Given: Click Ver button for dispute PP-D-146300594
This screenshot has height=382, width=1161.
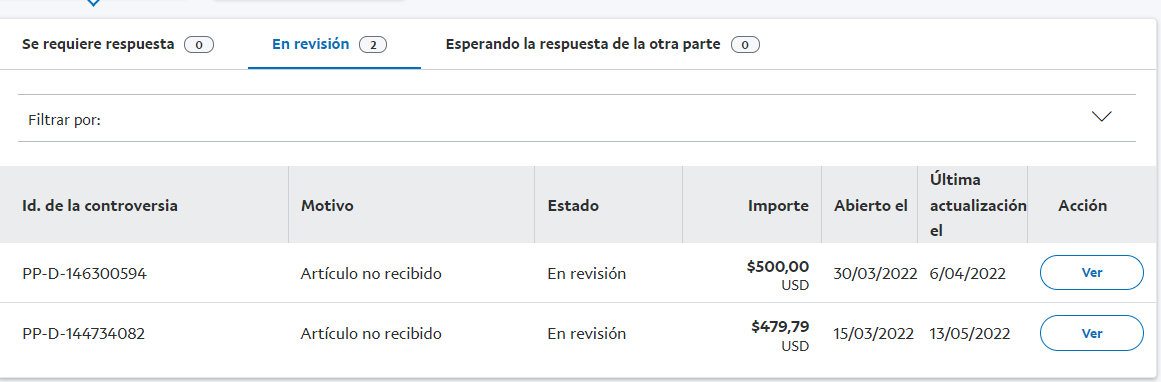Looking at the screenshot, I should pos(1092,273).
